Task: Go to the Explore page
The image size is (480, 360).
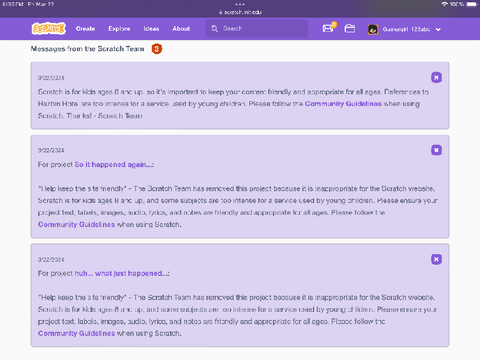Action: [119, 29]
